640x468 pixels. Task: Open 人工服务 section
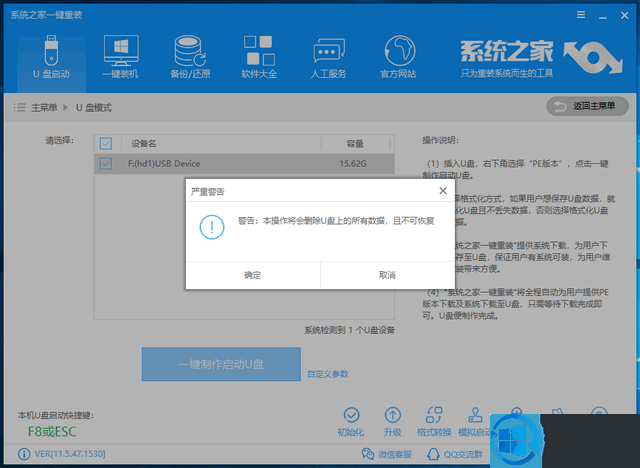click(329, 57)
